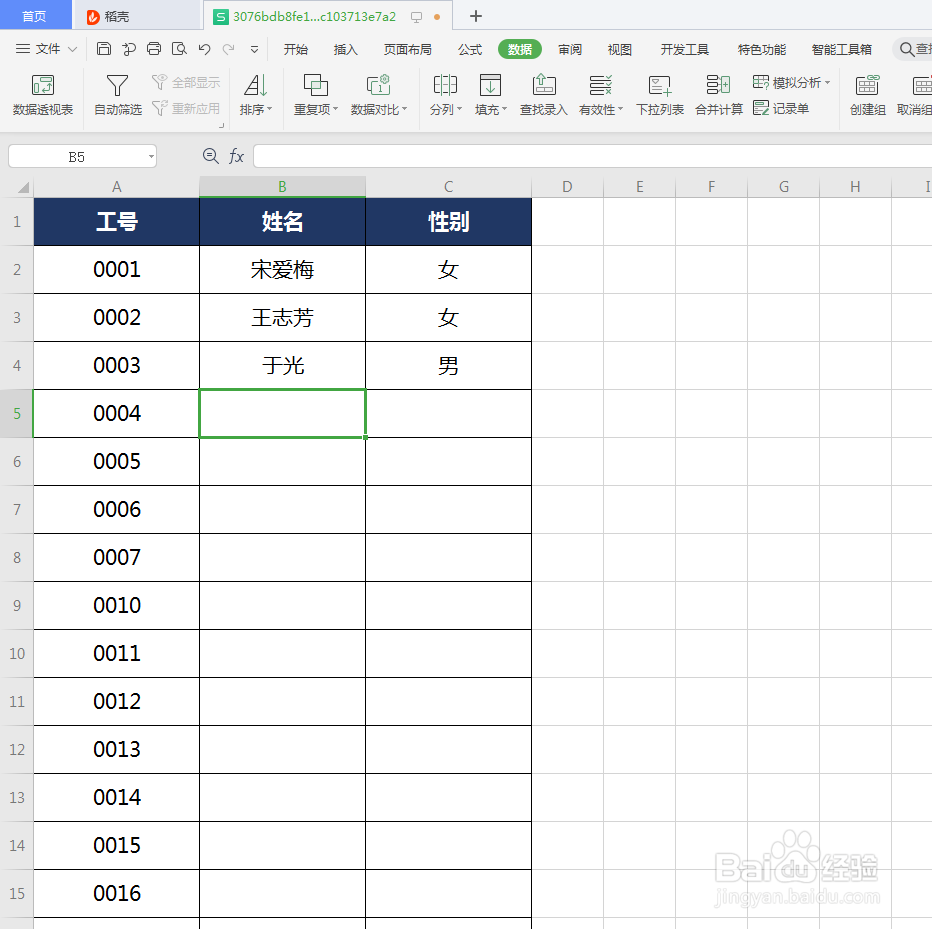Go to the 首页 home page tab
The image size is (932, 929).
(x=34, y=16)
